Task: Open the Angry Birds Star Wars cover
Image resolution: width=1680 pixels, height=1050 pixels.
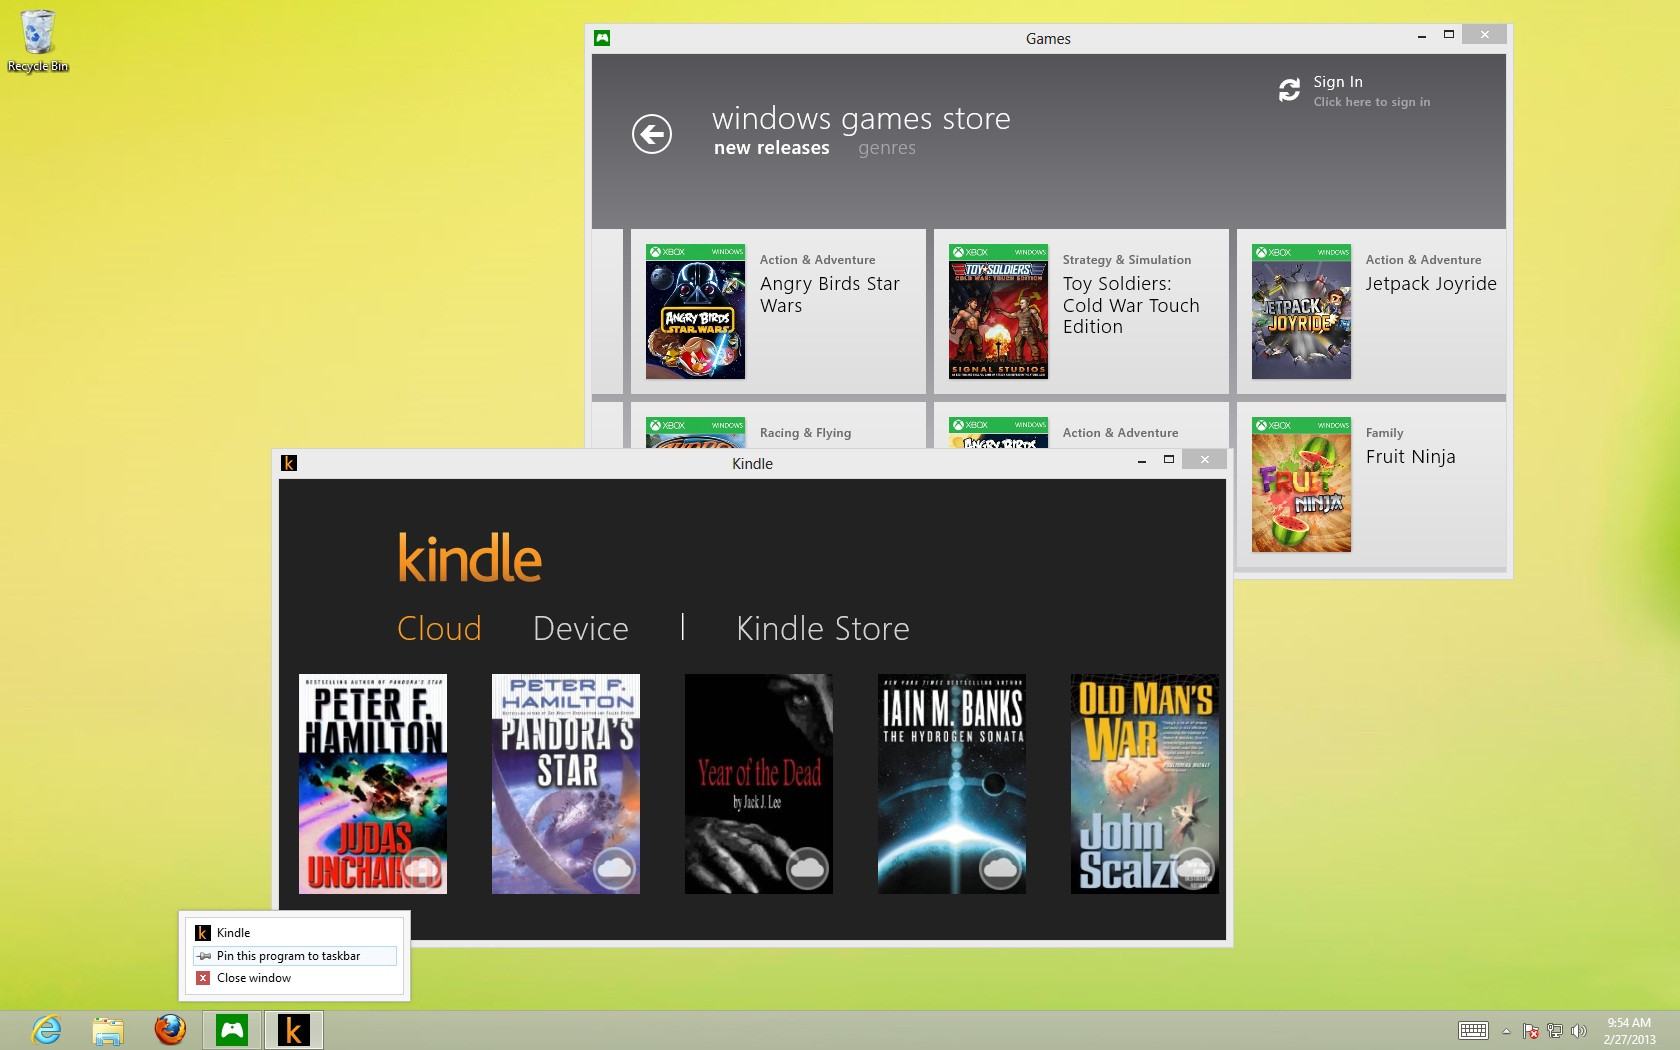Action: point(695,312)
